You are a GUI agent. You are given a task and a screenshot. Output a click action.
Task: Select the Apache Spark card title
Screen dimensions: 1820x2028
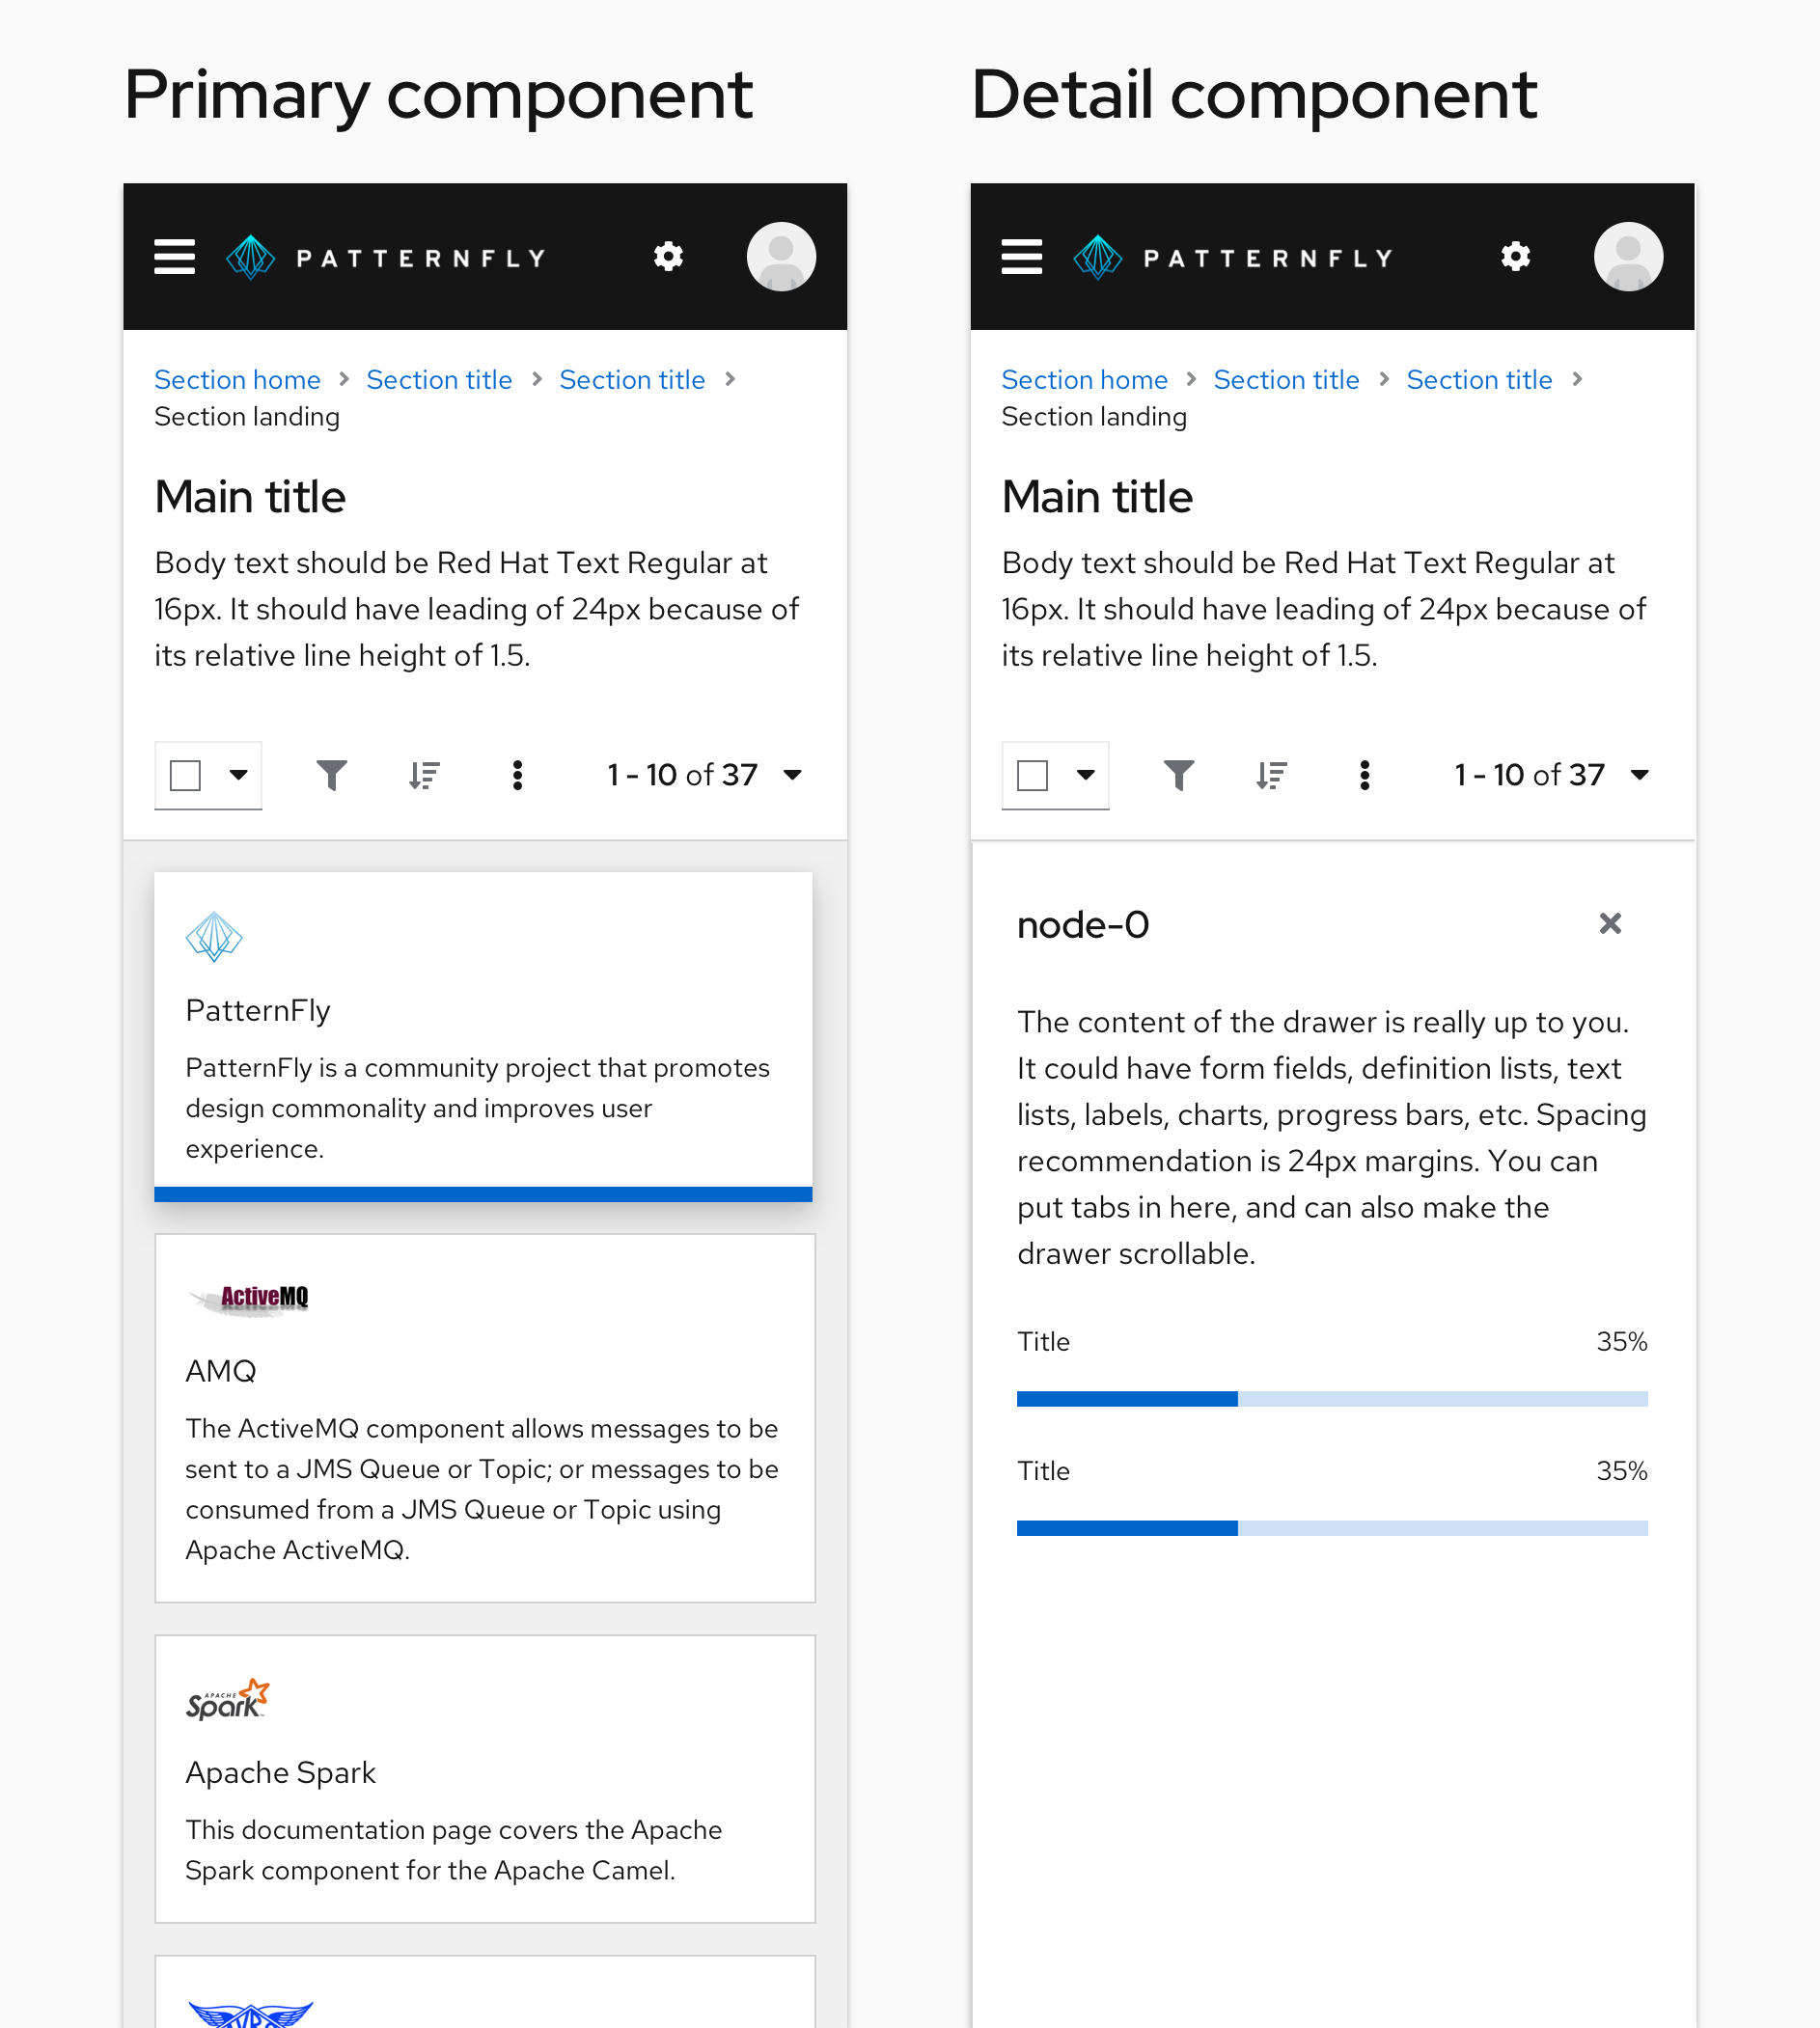pos(280,1773)
